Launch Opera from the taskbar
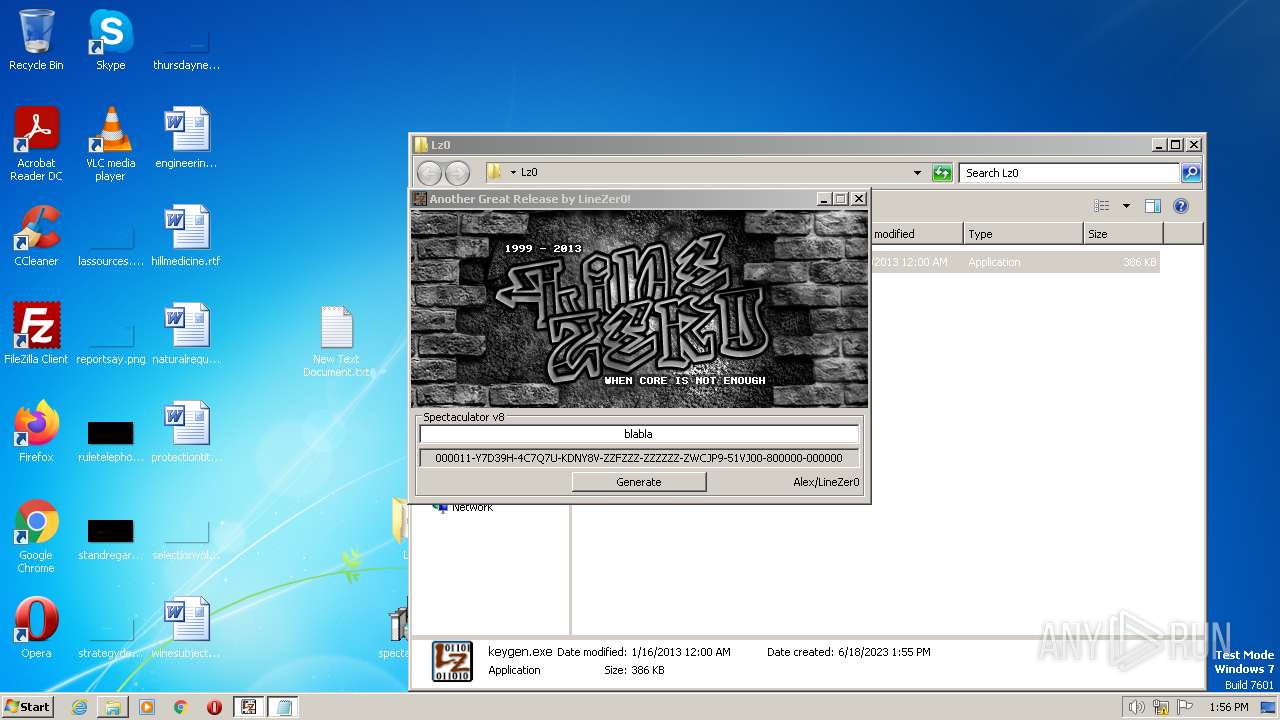 [214, 707]
